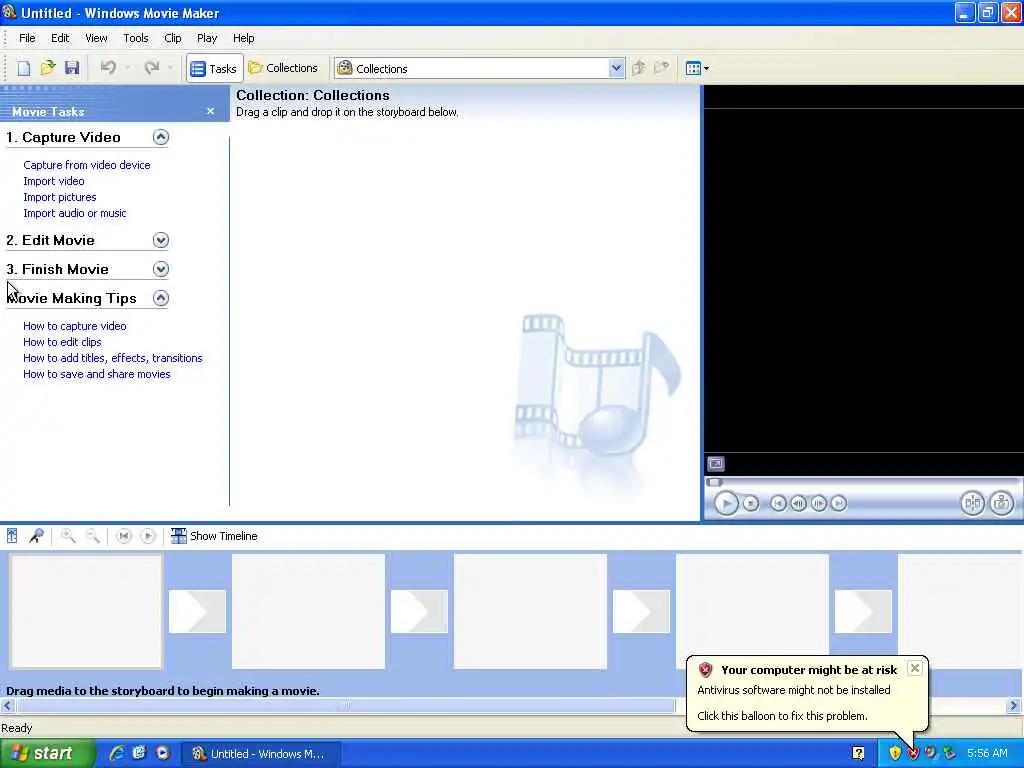The height and width of the screenshot is (768, 1024).
Task: Click the Show Timeline button
Action: (214, 536)
